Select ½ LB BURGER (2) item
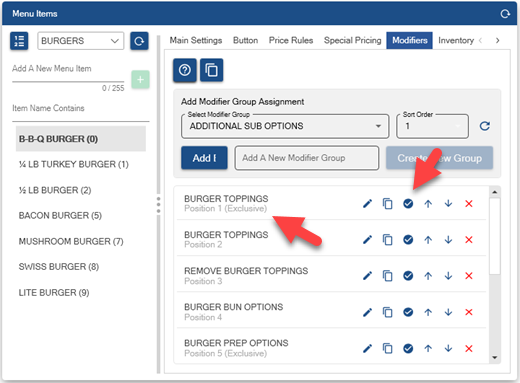 81,190
